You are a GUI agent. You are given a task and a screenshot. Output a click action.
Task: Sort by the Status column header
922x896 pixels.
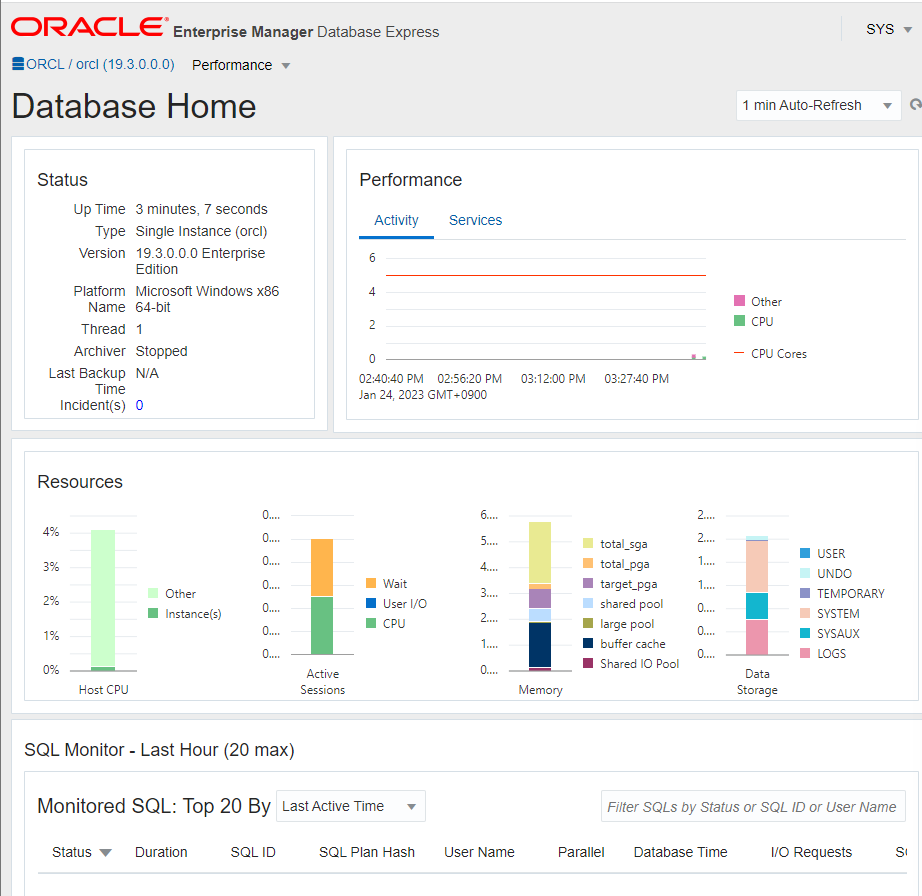click(x=72, y=852)
